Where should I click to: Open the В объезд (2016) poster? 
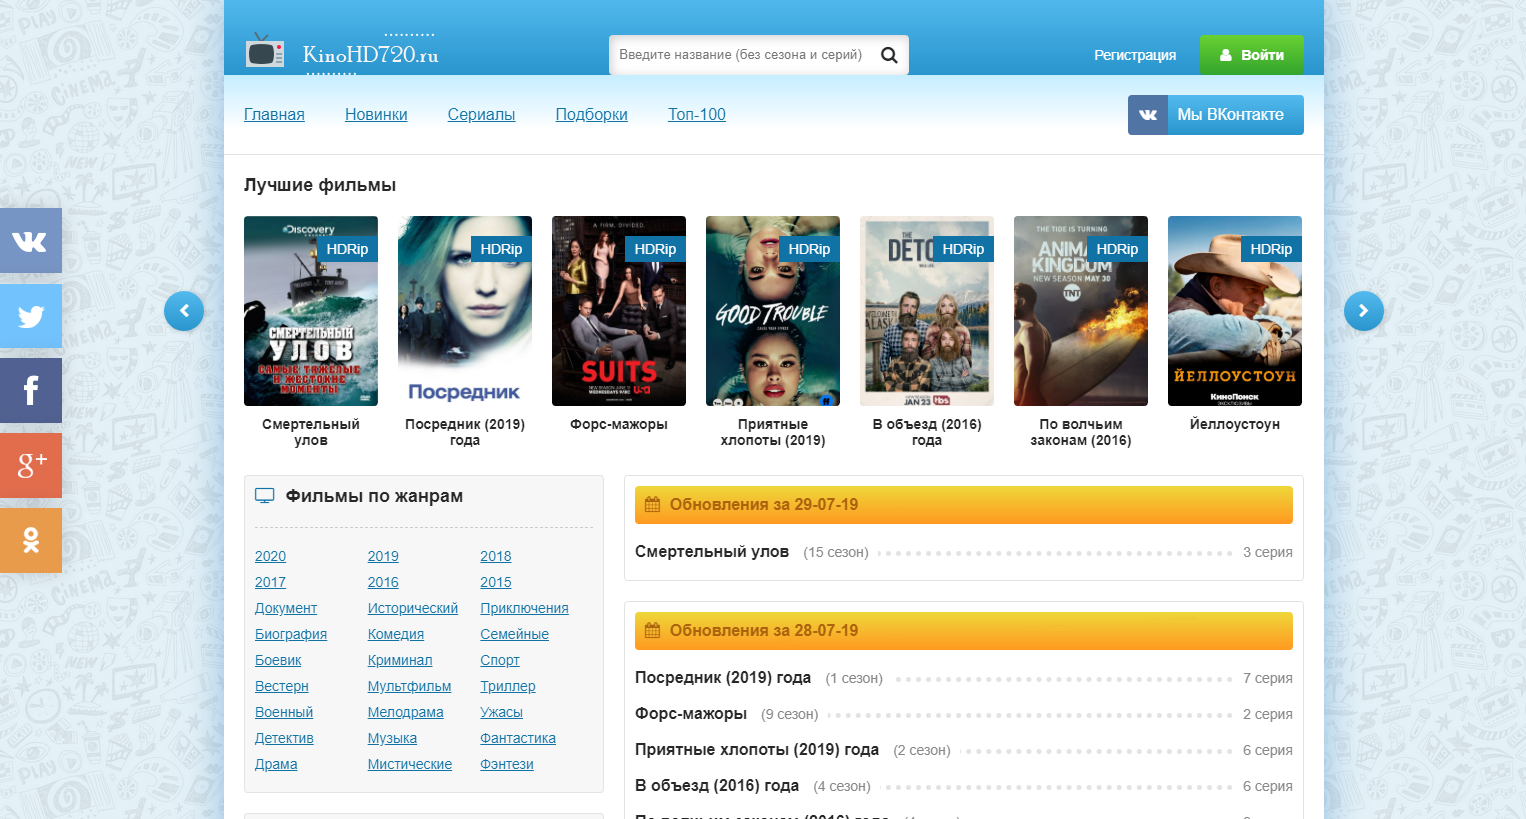(x=927, y=311)
